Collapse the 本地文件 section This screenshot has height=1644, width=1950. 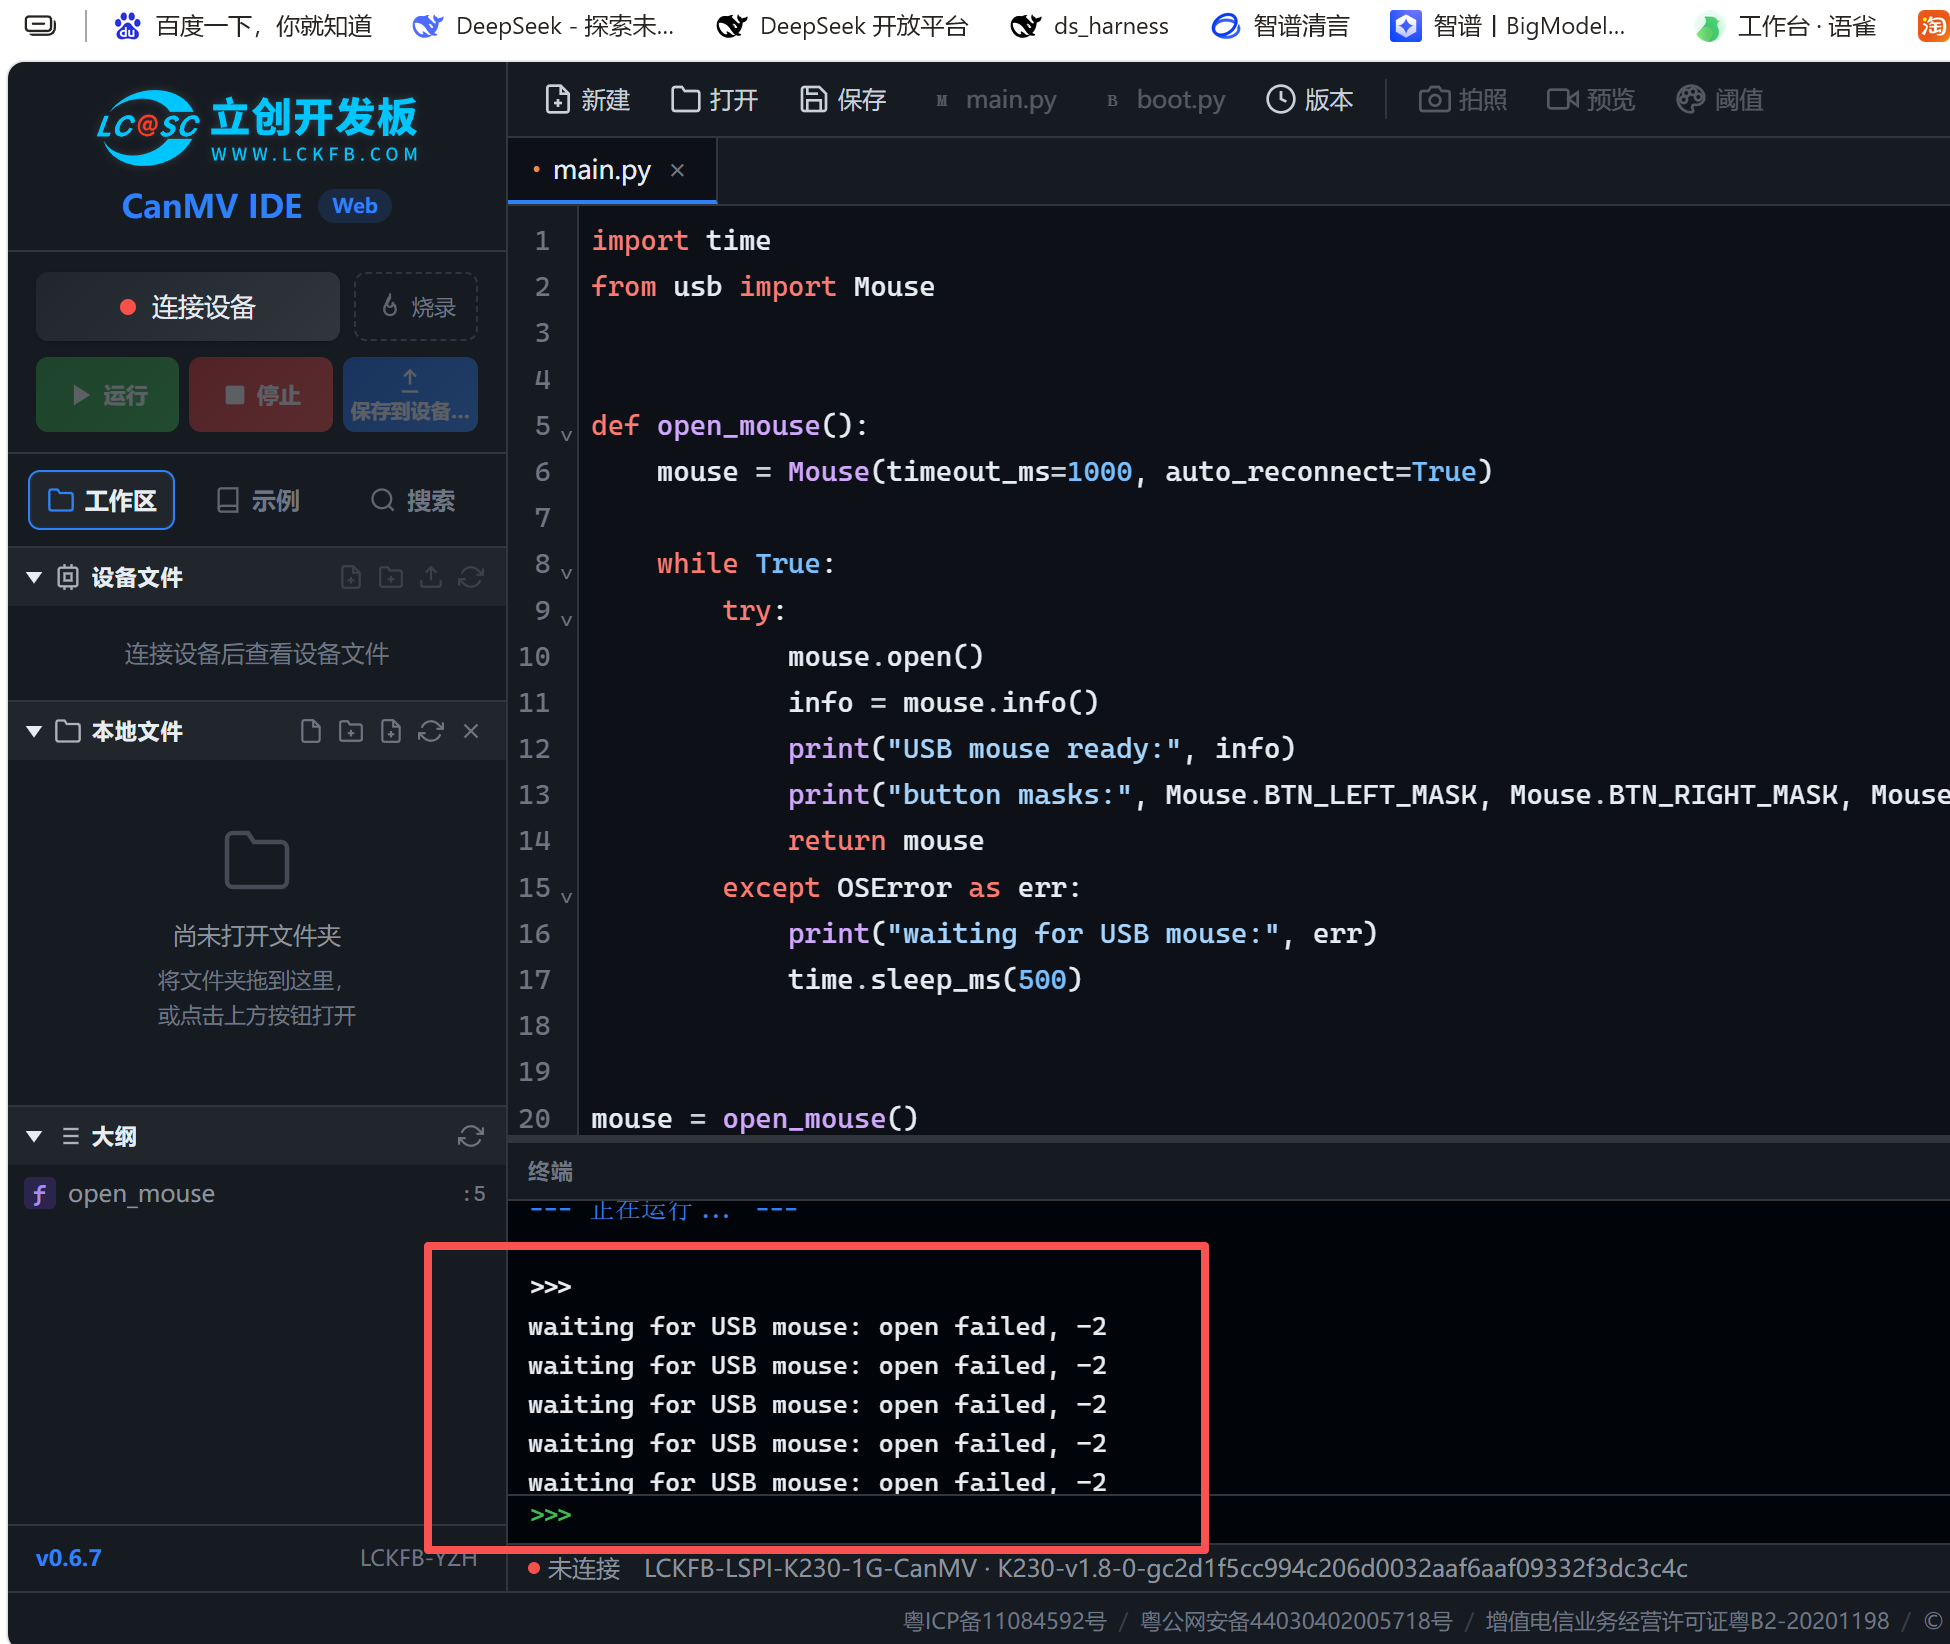click(34, 731)
